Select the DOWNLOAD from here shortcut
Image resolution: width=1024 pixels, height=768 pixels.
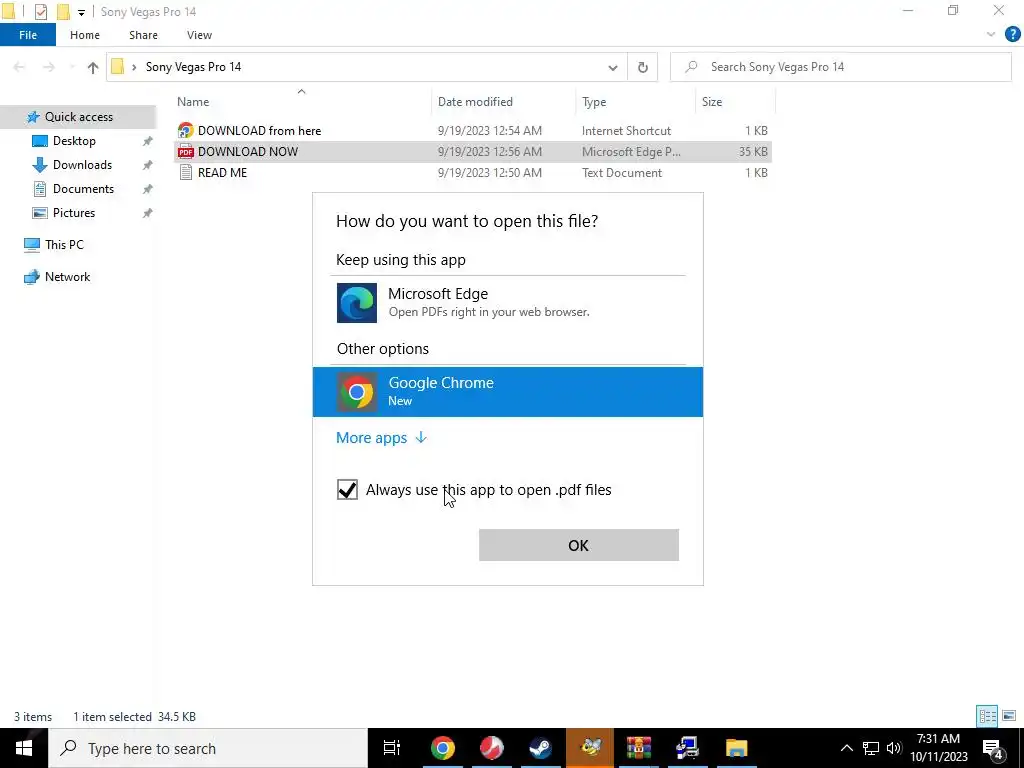tap(473, 131)
